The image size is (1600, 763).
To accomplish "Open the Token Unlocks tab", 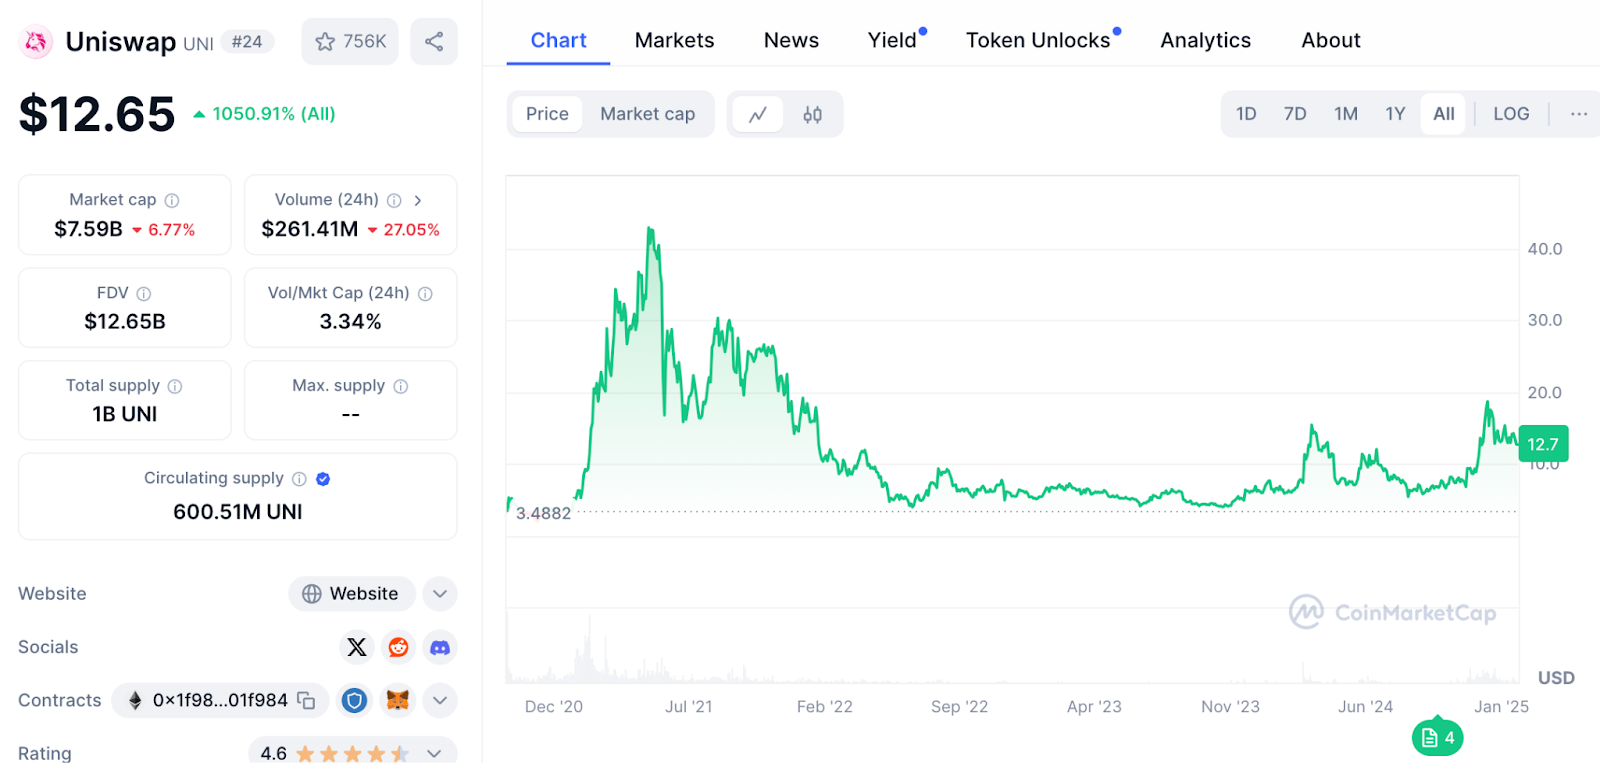I will click(1038, 40).
